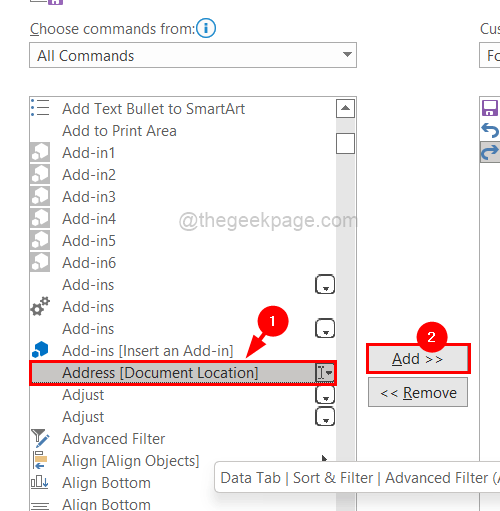Select the Add Text Bullet to SmartArt icon

pyautogui.click(x=40, y=108)
